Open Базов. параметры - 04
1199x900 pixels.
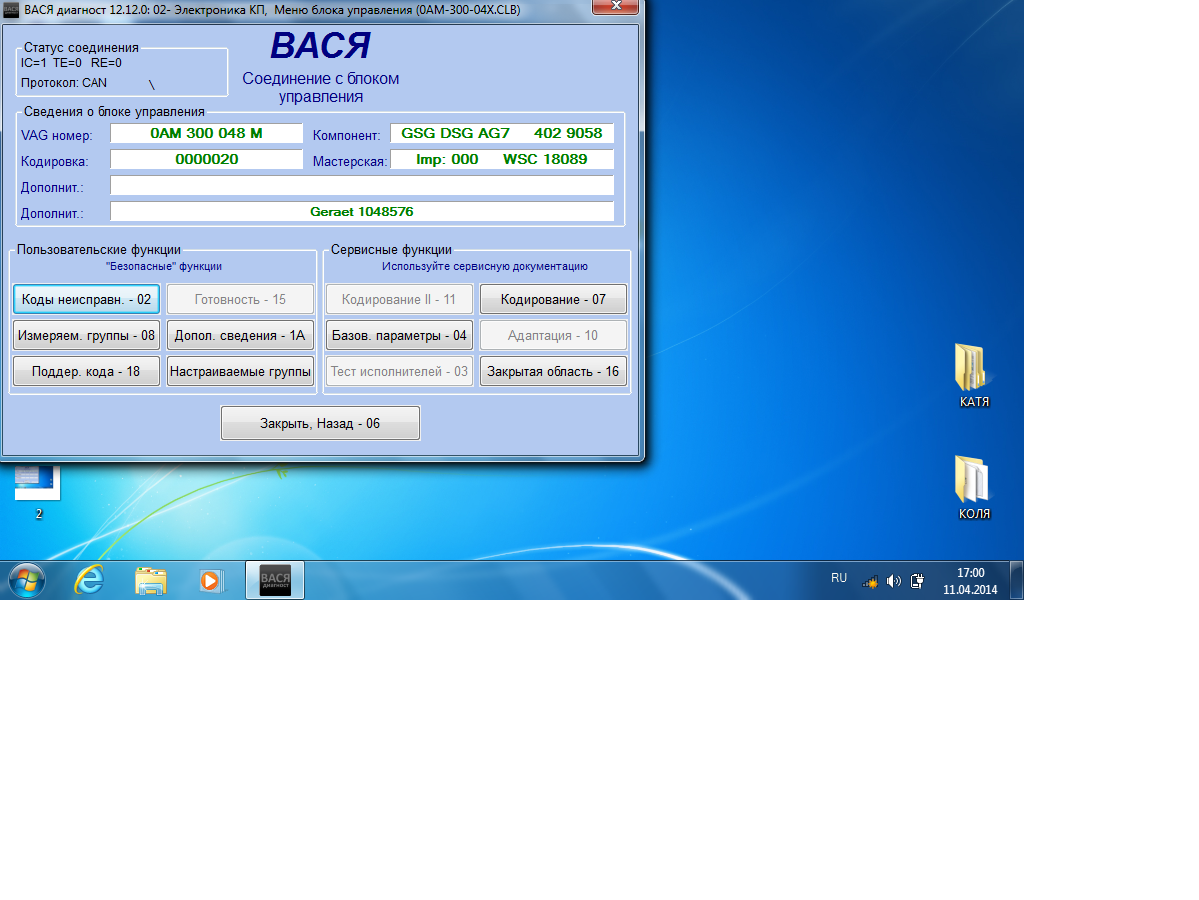point(399,335)
